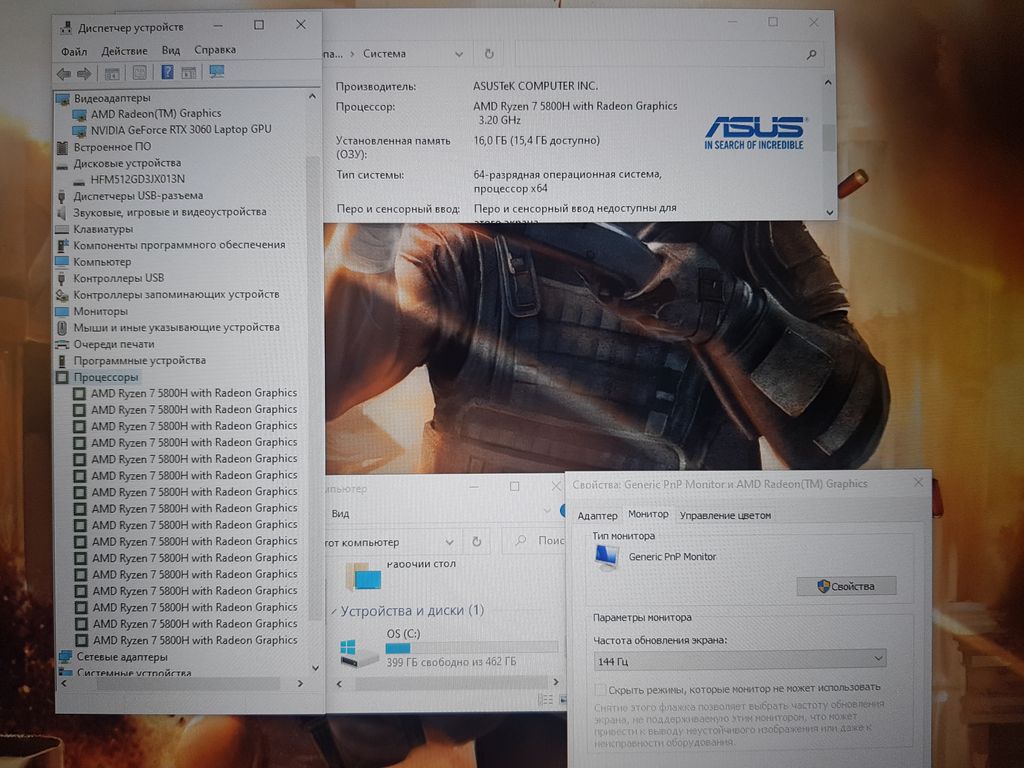Click the icon beside Видеоадаптеры
This screenshot has height=768, width=1024.
[63, 99]
